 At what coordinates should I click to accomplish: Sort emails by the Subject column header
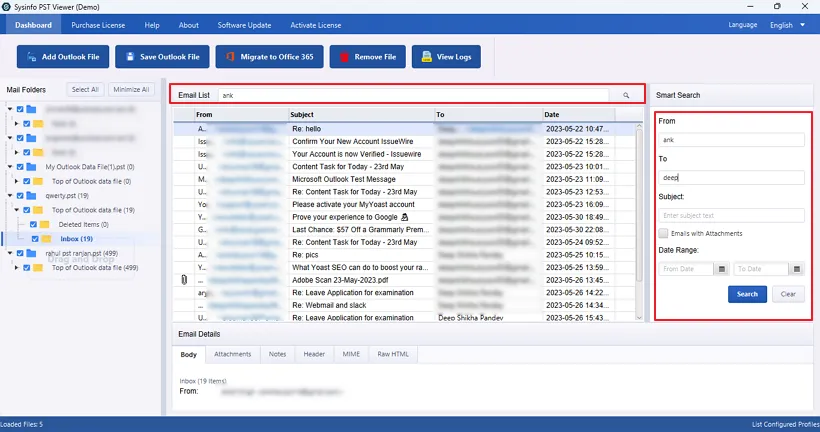pos(362,115)
